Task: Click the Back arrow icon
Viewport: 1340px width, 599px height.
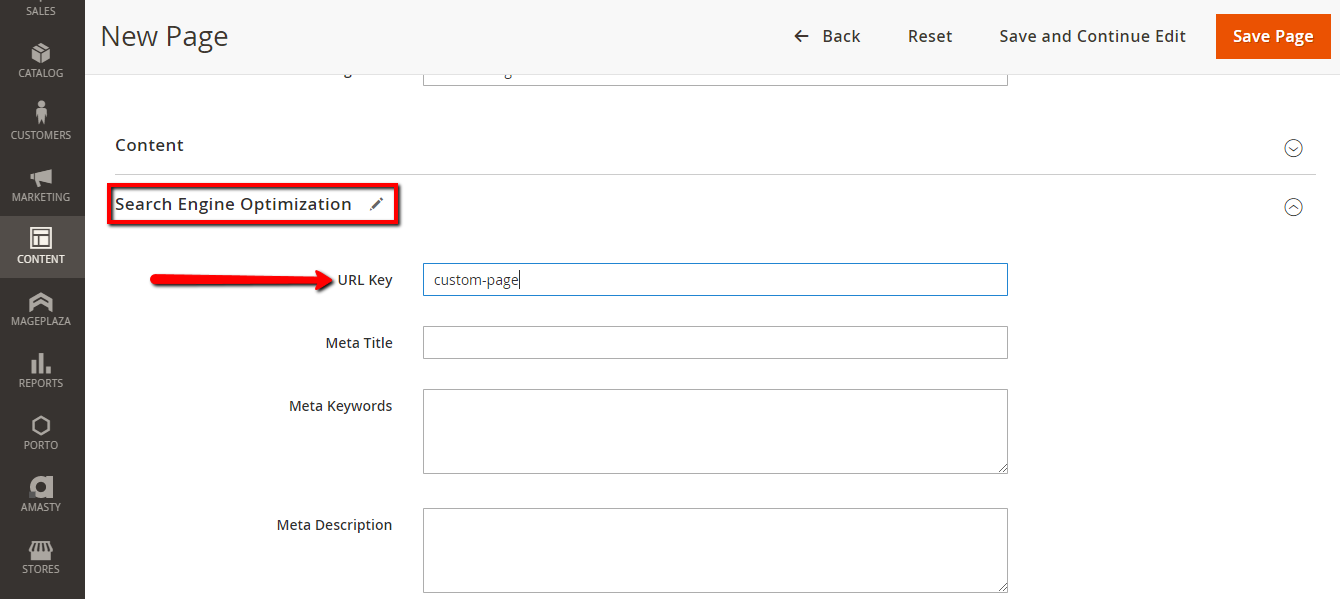Action: tap(801, 36)
